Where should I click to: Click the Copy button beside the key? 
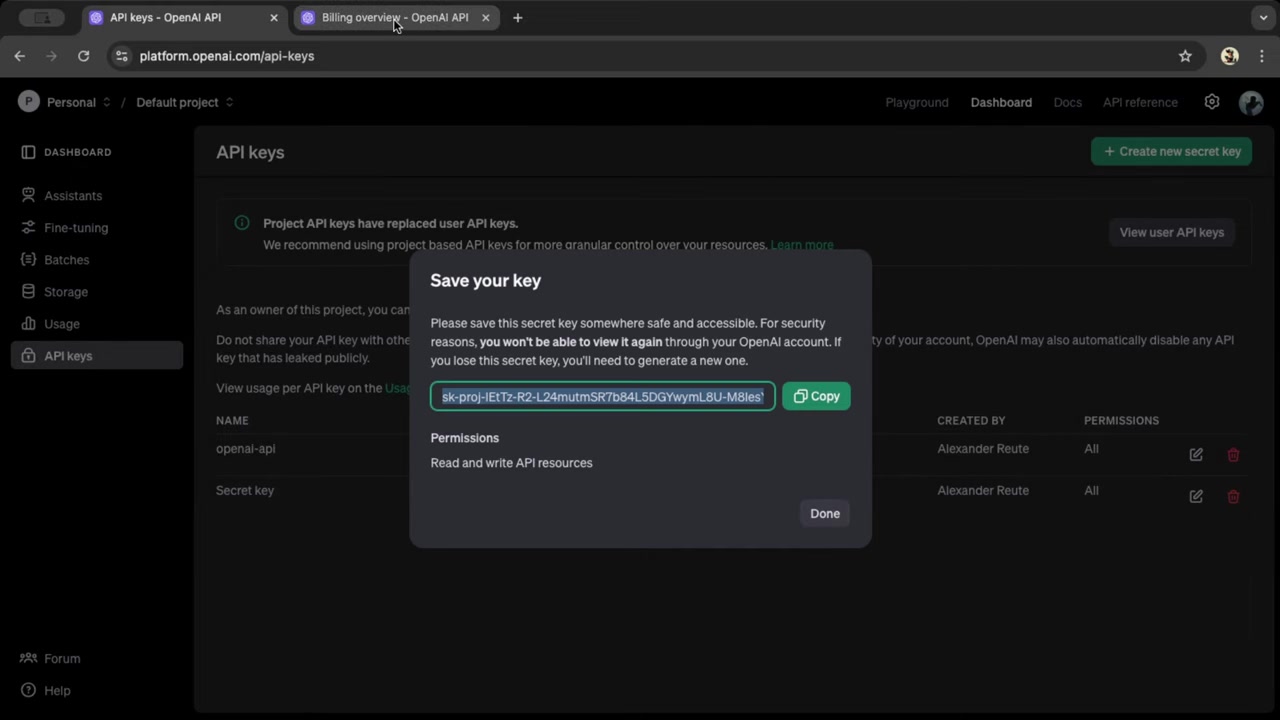click(x=816, y=396)
